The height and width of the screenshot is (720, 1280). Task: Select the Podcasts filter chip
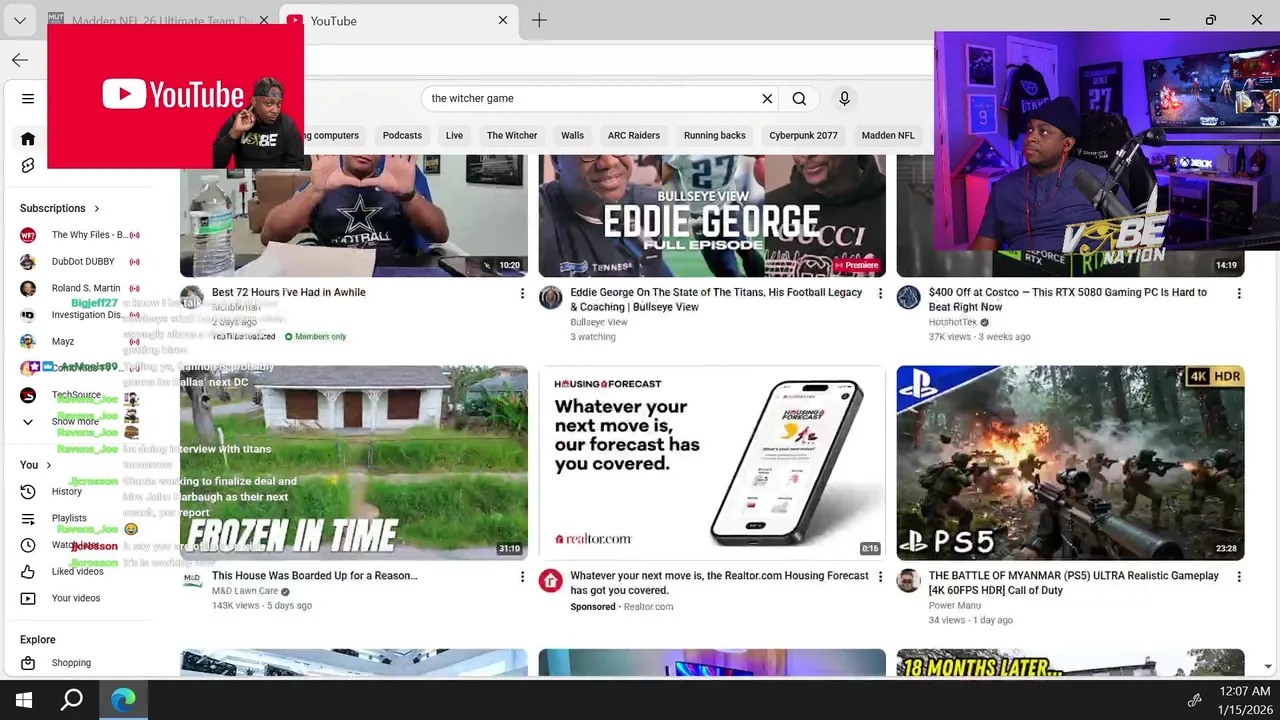402,135
